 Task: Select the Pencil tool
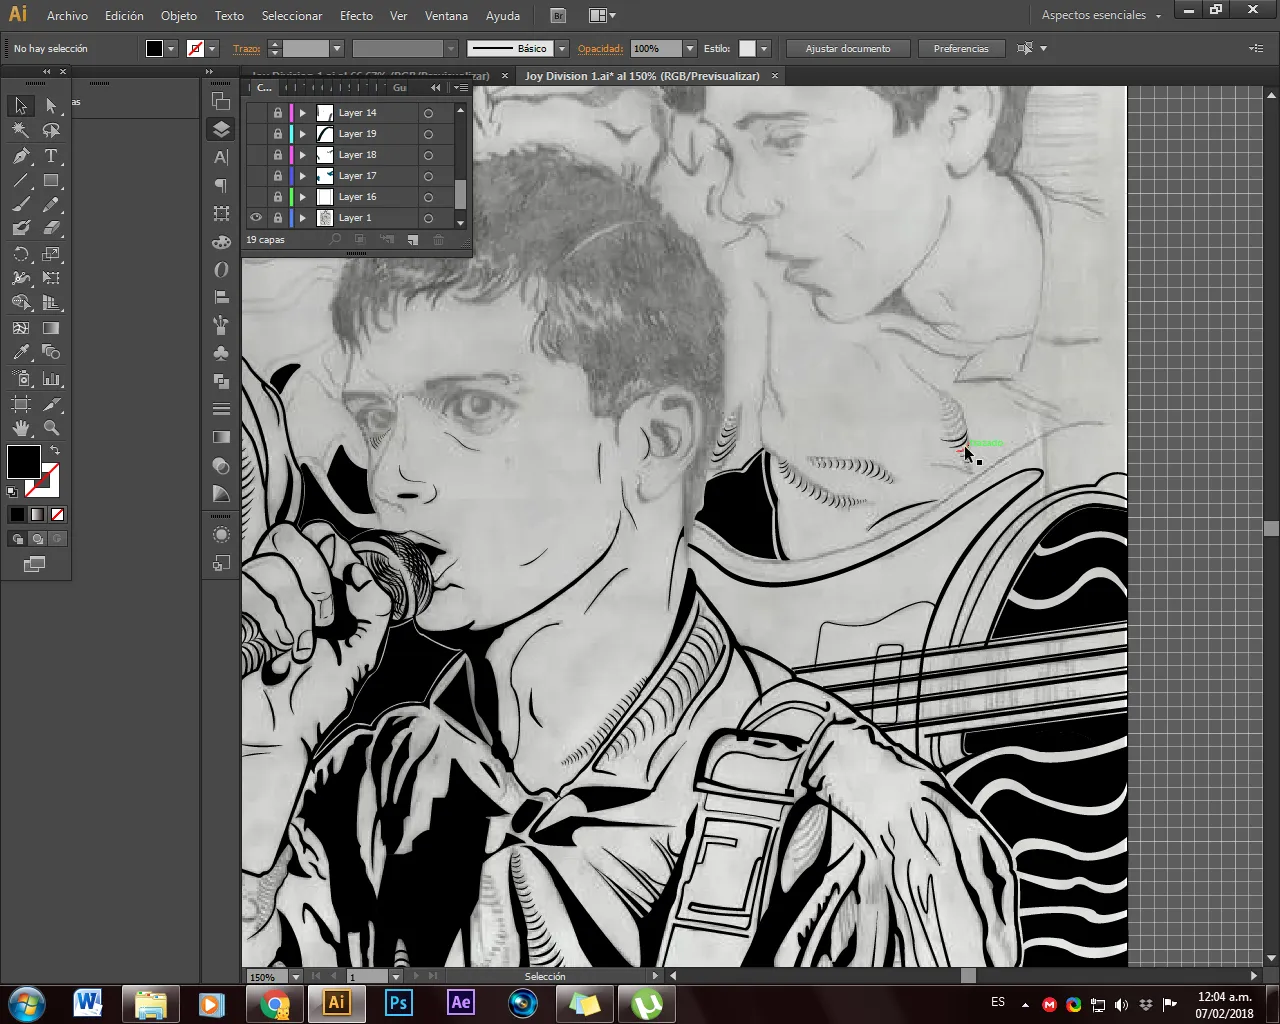[51, 205]
